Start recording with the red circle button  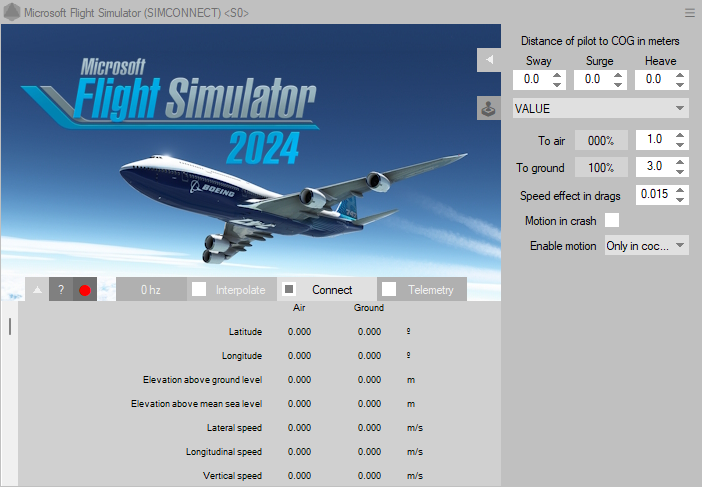(x=85, y=290)
